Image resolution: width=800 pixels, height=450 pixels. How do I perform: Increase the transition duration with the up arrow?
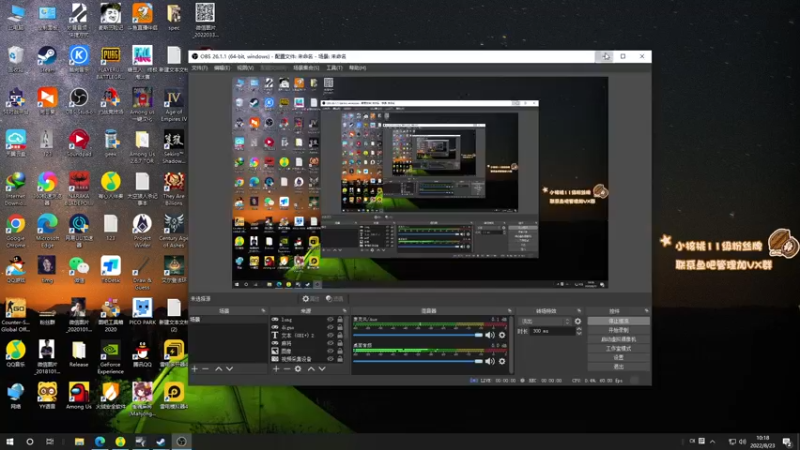579,329
